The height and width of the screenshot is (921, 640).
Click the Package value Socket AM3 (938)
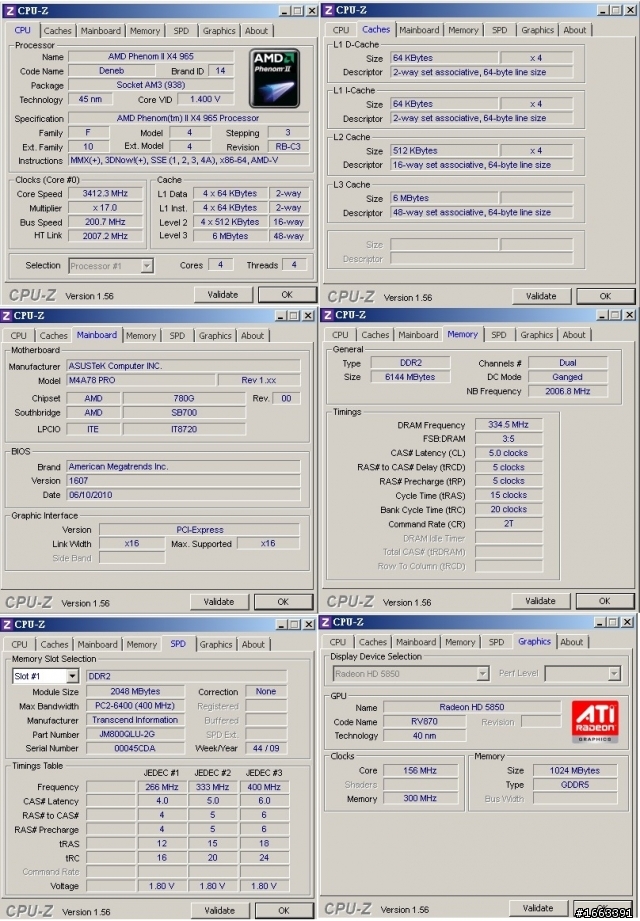151,85
